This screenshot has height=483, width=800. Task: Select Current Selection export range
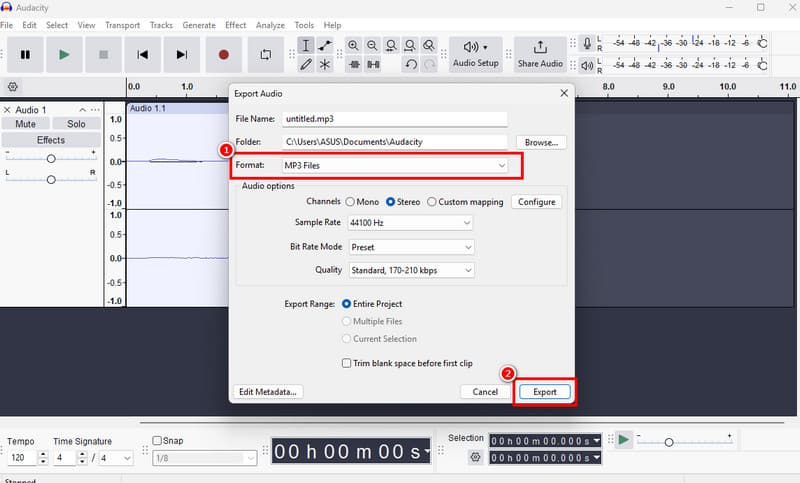(346, 339)
